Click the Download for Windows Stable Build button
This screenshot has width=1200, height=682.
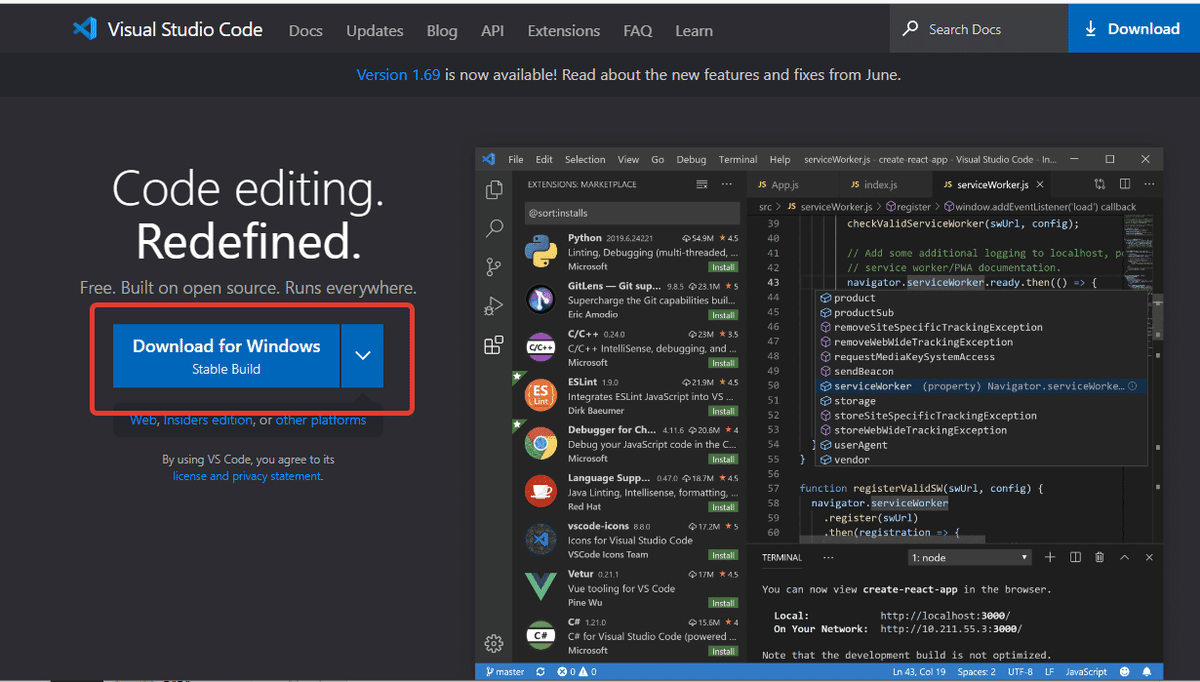(x=226, y=355)
